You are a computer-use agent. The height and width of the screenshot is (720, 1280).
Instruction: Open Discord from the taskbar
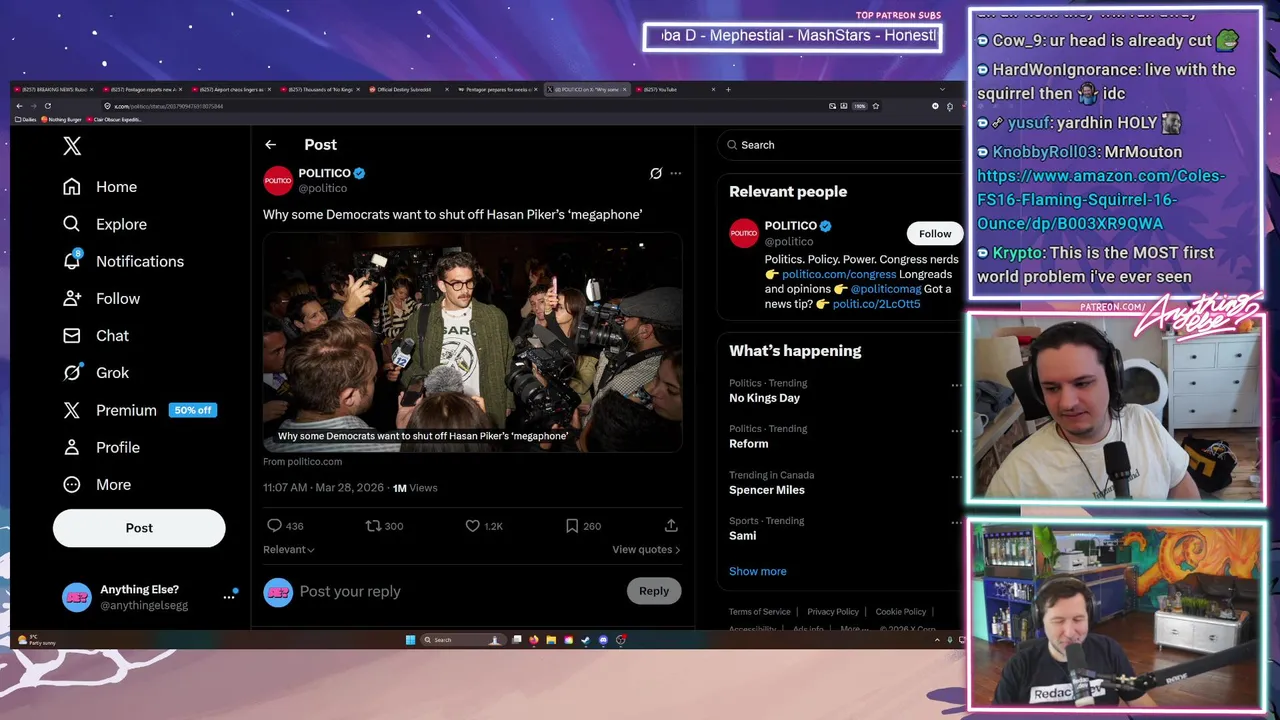[x=603, y=640]
